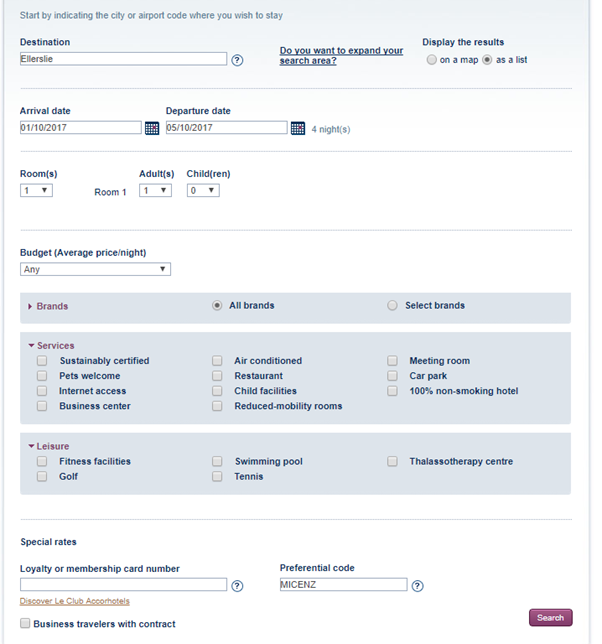This screenshot has width=602, height=644.
Task: Click the Destination text field
Action: [123, 59]
